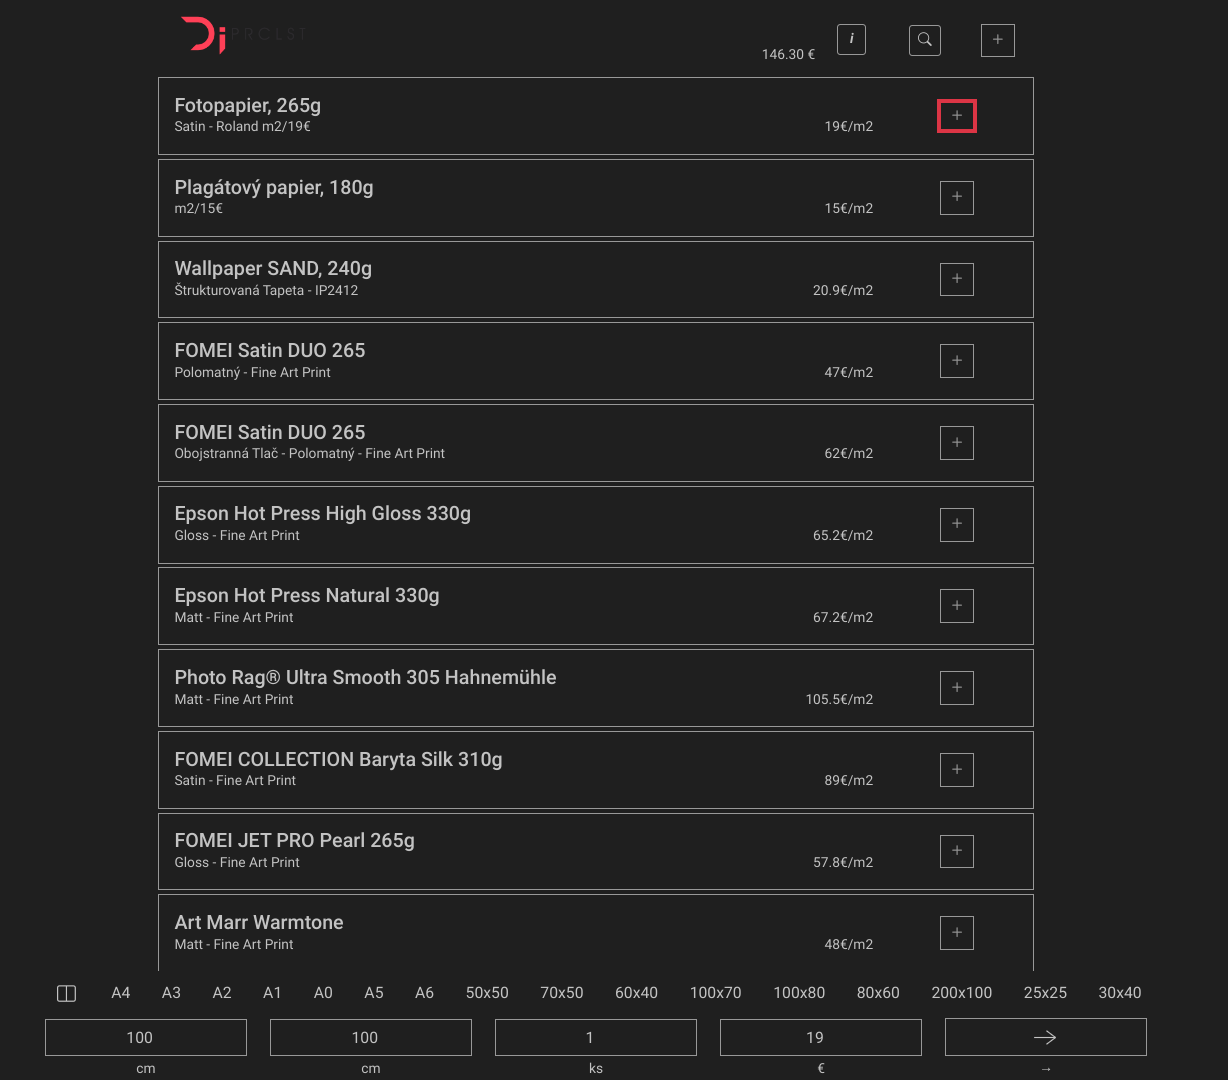The height and width of the screenshot is (1080, 1228).
Task: Pick the 80x60 size preset
Action: point(878,993)
